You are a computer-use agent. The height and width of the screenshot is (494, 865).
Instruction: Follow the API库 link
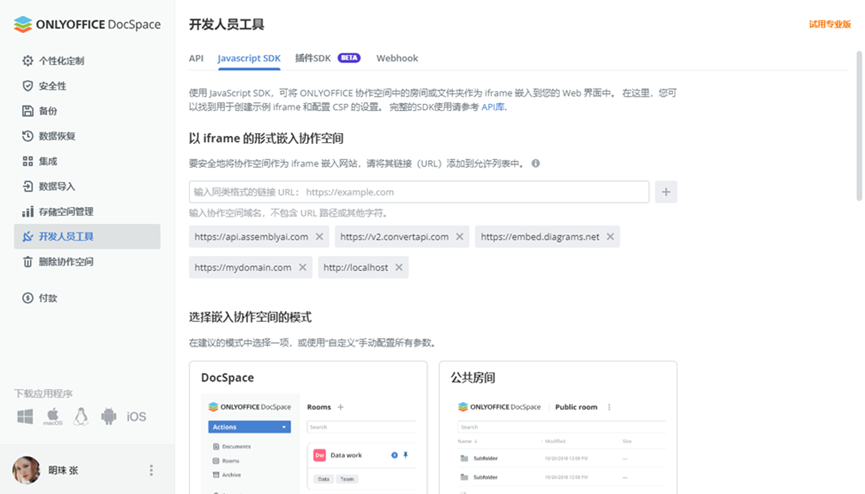[x=494, y=107]
